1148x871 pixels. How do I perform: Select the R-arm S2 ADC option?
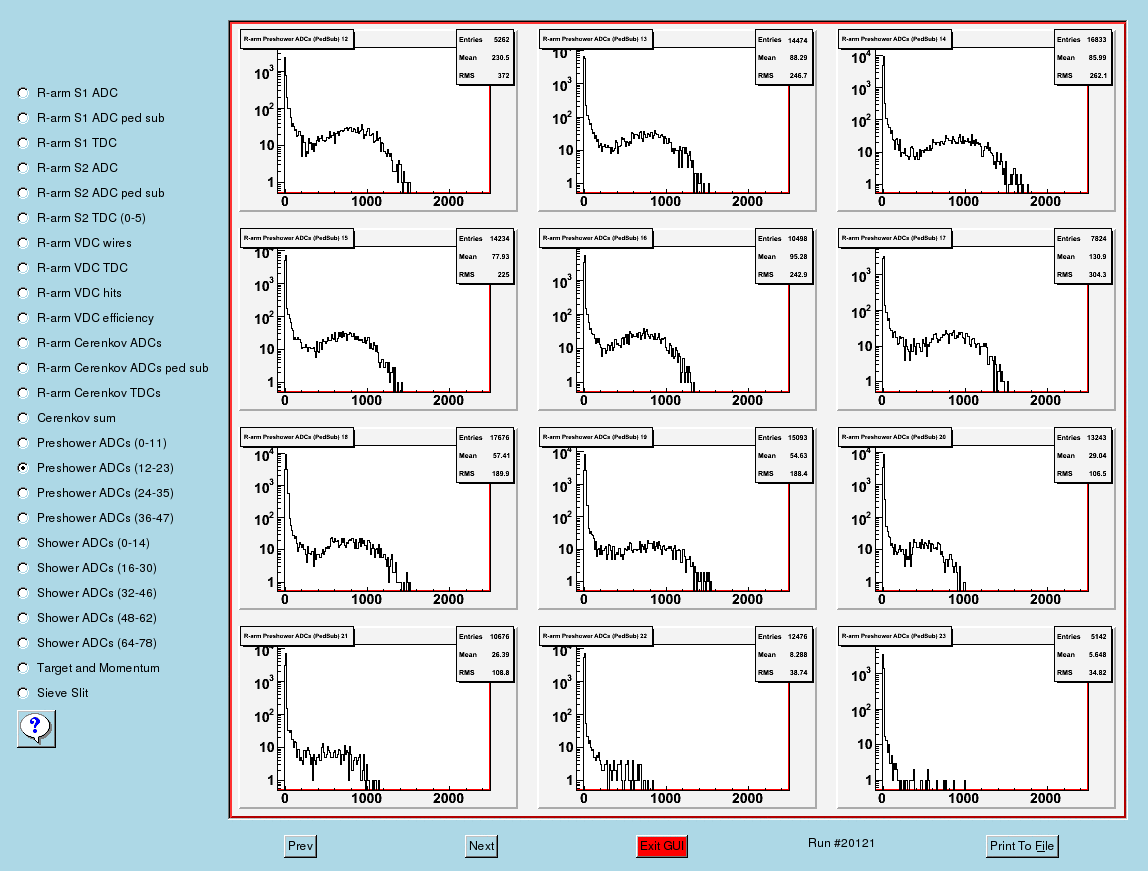[x=23, y=168]
